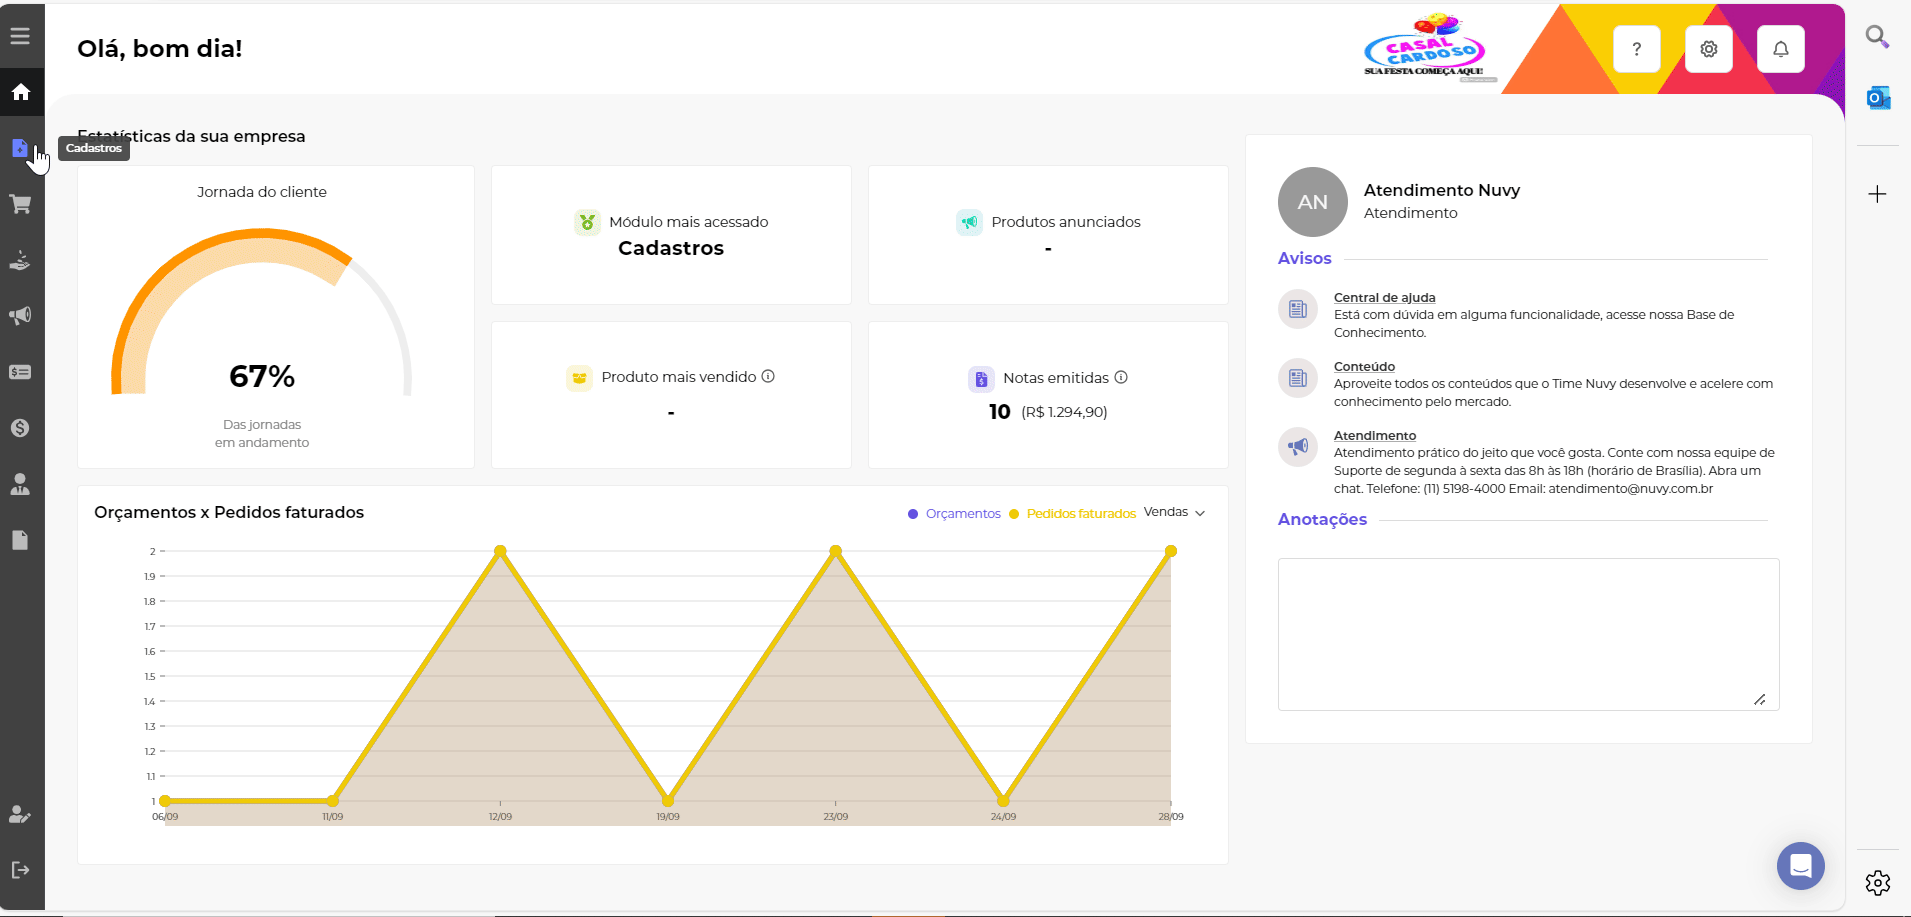
Task: Open the shopping cart sidebar module
Action: 20,205
